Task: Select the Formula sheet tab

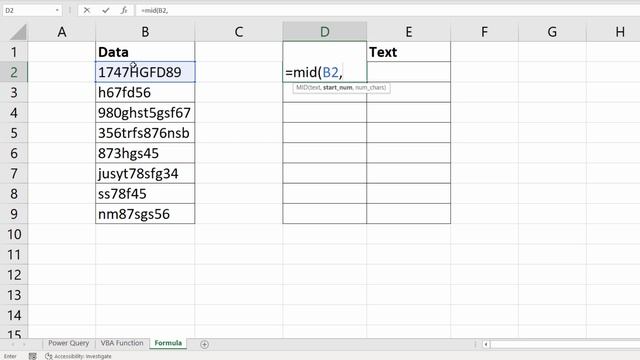Action: pos(168,343)
